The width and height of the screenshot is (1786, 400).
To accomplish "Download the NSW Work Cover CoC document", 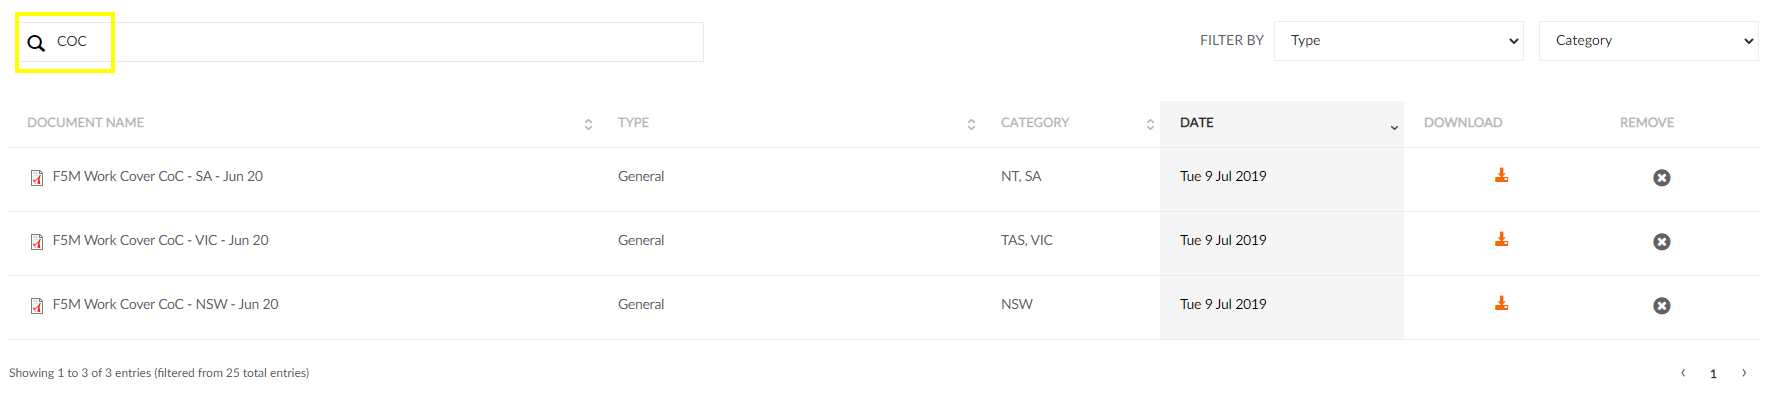I will coord(1501,304).
